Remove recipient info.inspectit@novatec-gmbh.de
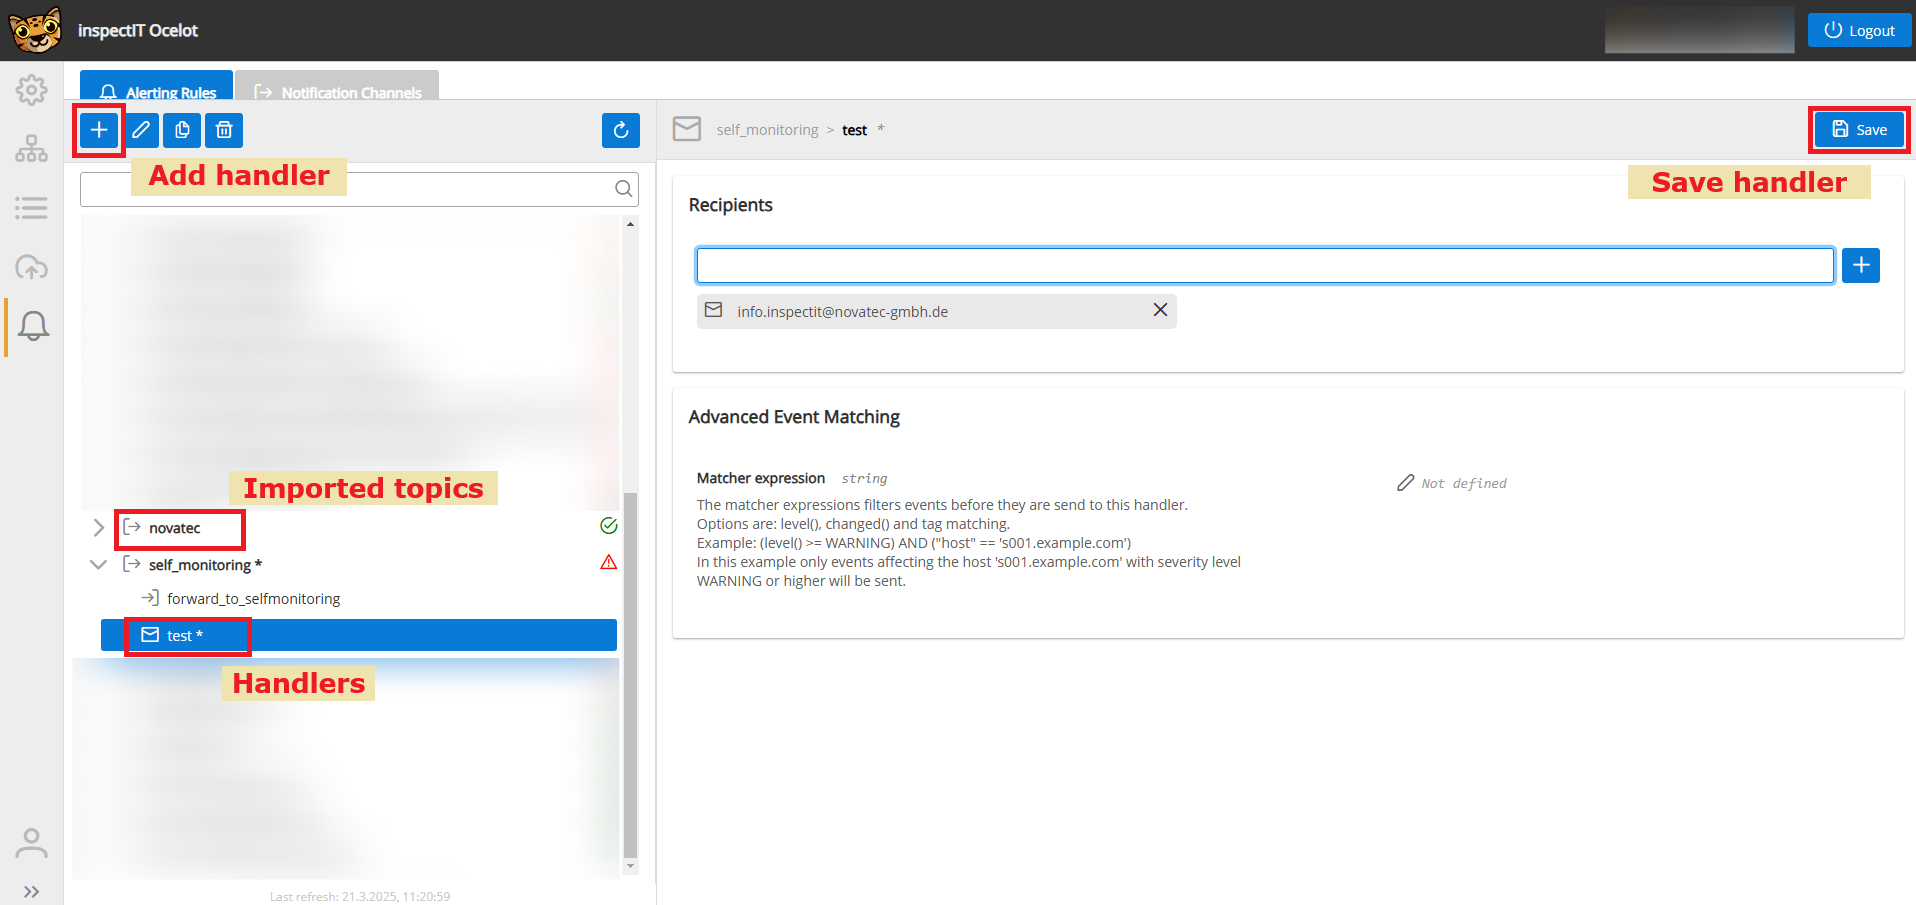The height and width of the screenshot is (905, 1916). pyautogui.click(x=1160, y=310)
